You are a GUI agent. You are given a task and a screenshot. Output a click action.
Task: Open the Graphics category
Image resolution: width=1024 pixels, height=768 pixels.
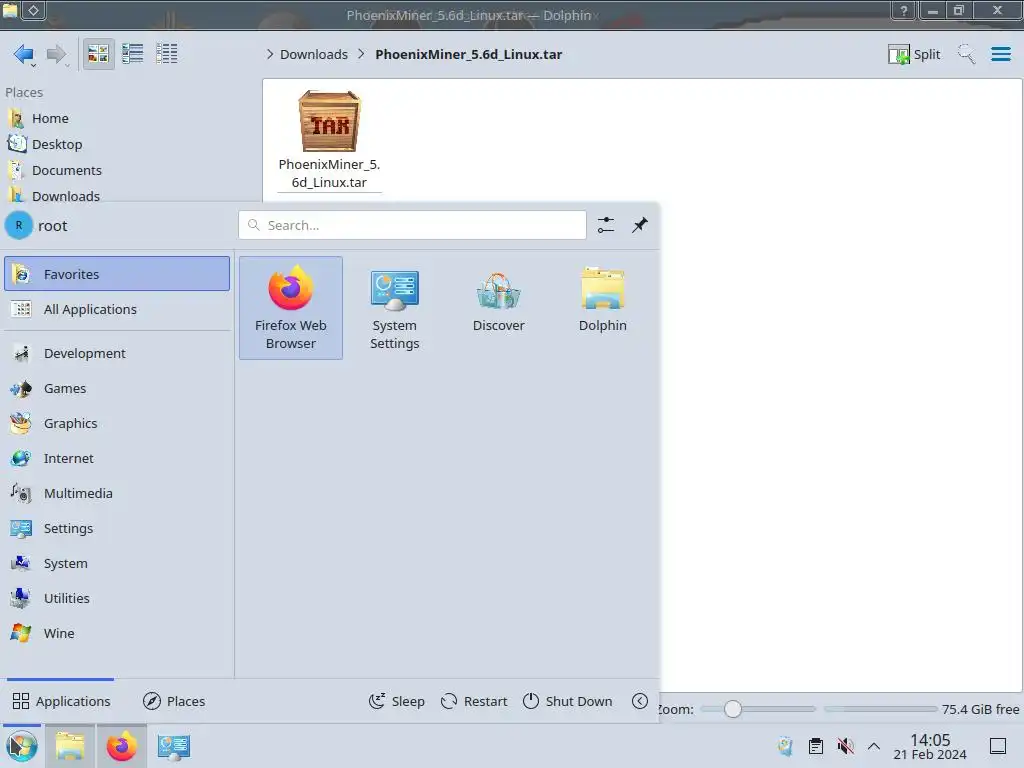(117, 423)
